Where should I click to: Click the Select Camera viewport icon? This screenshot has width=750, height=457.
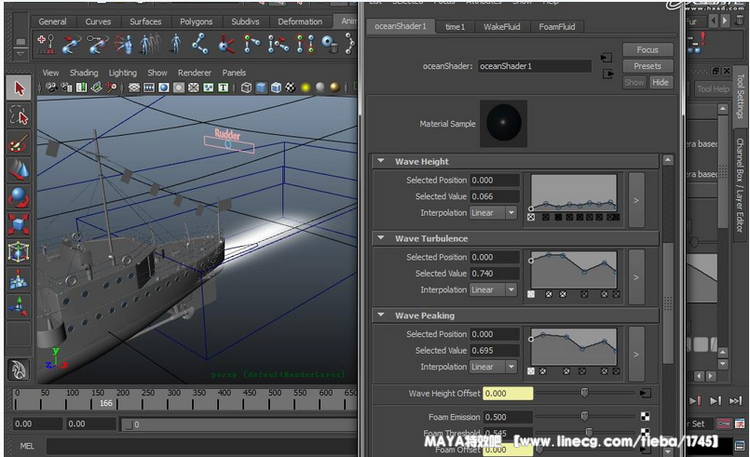(51, 88)
